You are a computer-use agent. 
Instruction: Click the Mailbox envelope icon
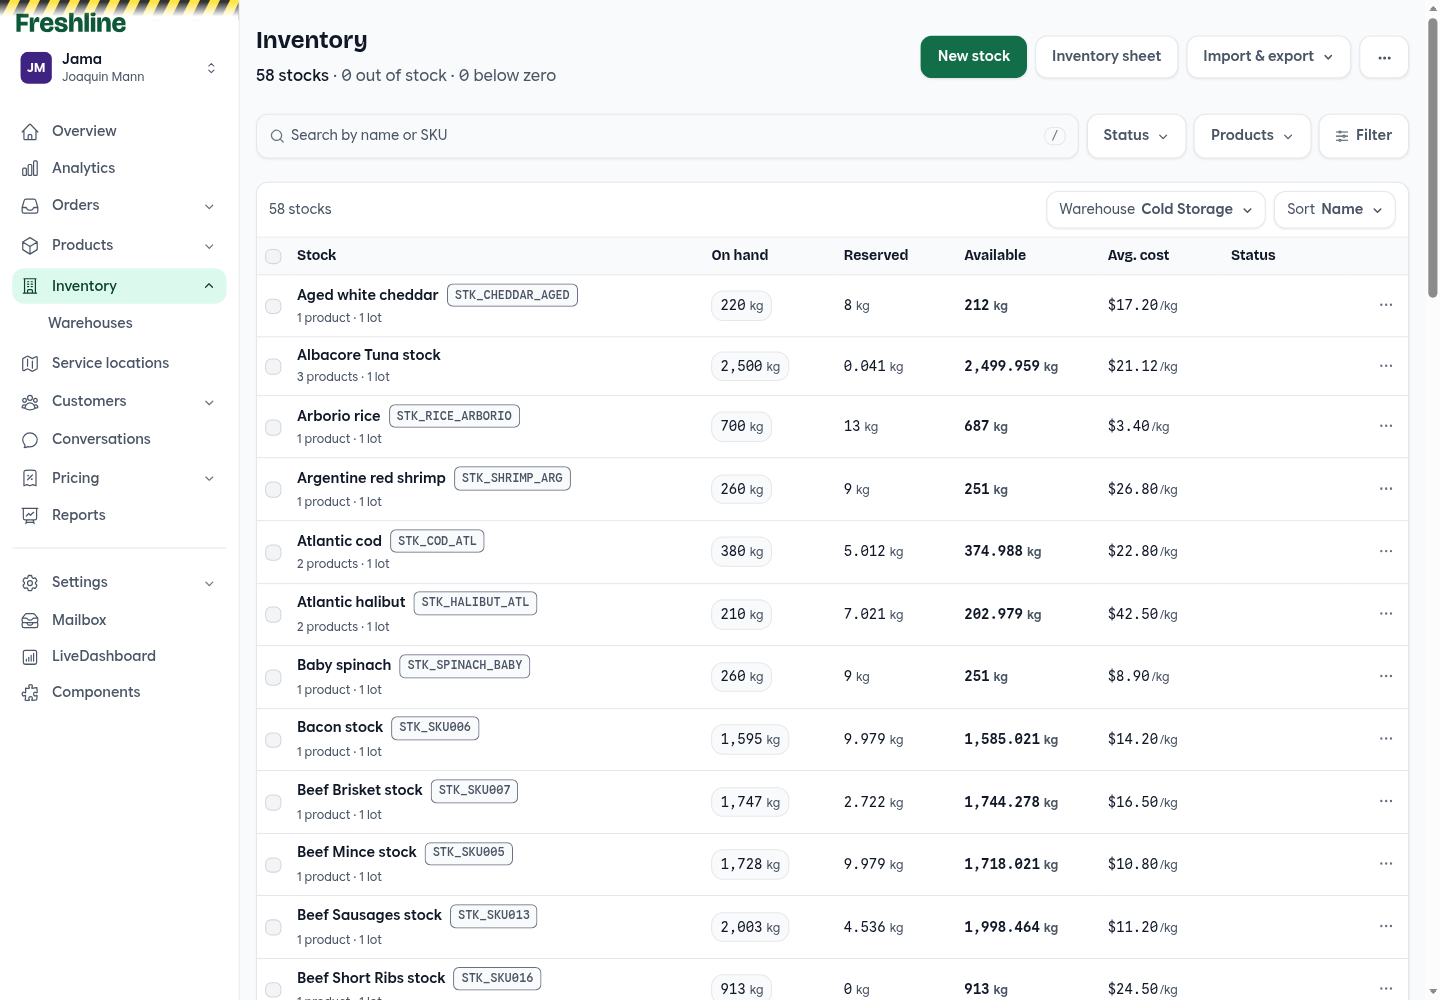tap(30, 620)
